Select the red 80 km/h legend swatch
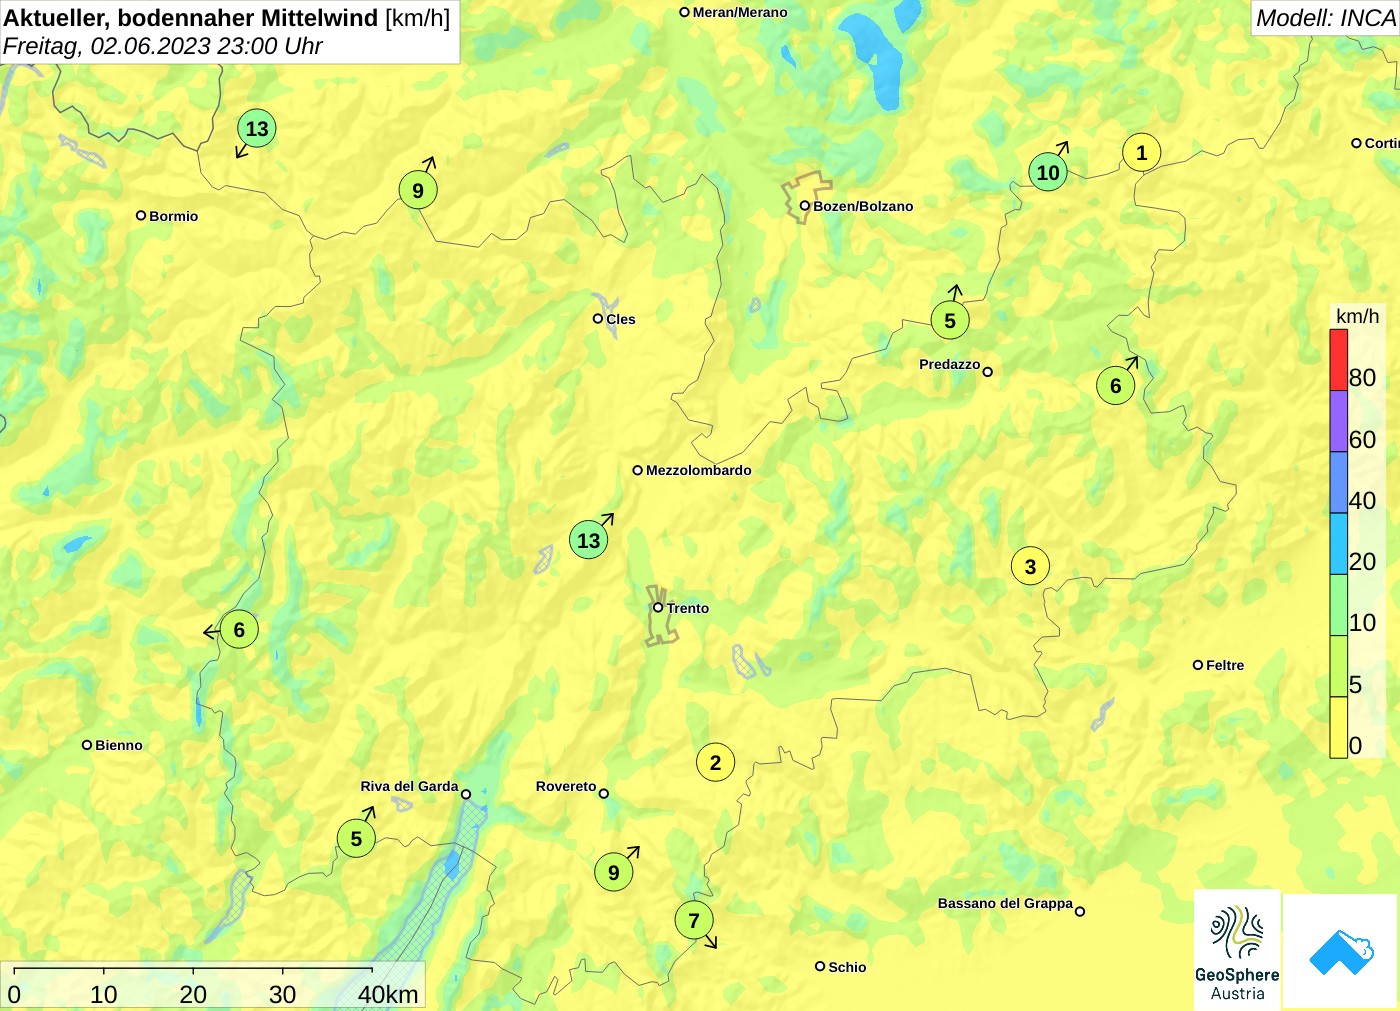 tap(1338, 360)
